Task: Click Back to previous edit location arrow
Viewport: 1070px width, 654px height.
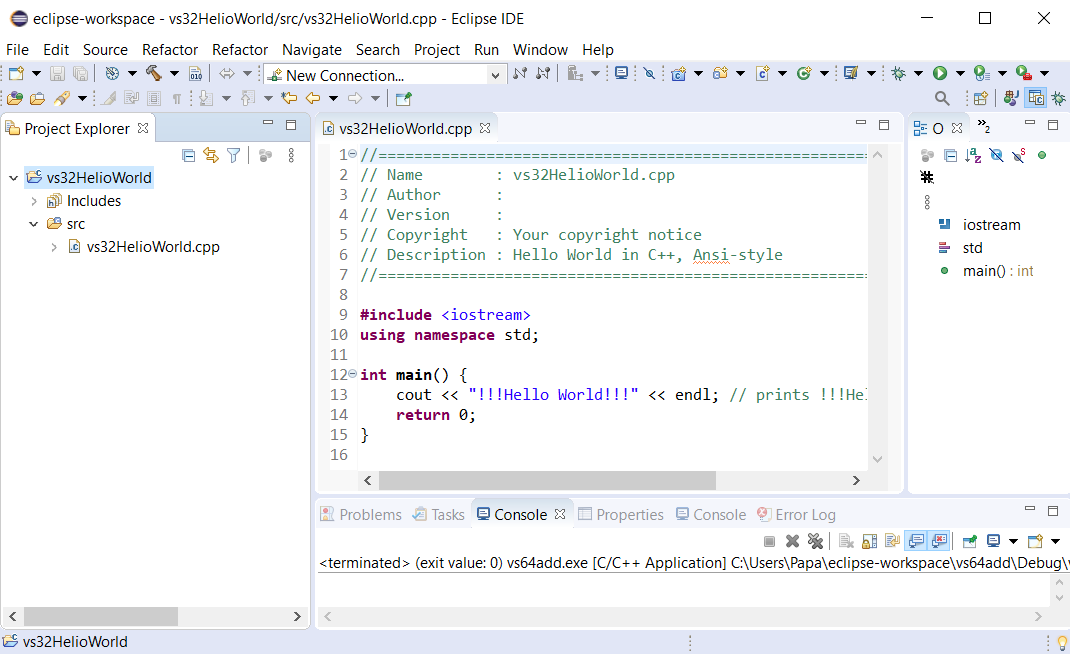Action: pos(313,98)
